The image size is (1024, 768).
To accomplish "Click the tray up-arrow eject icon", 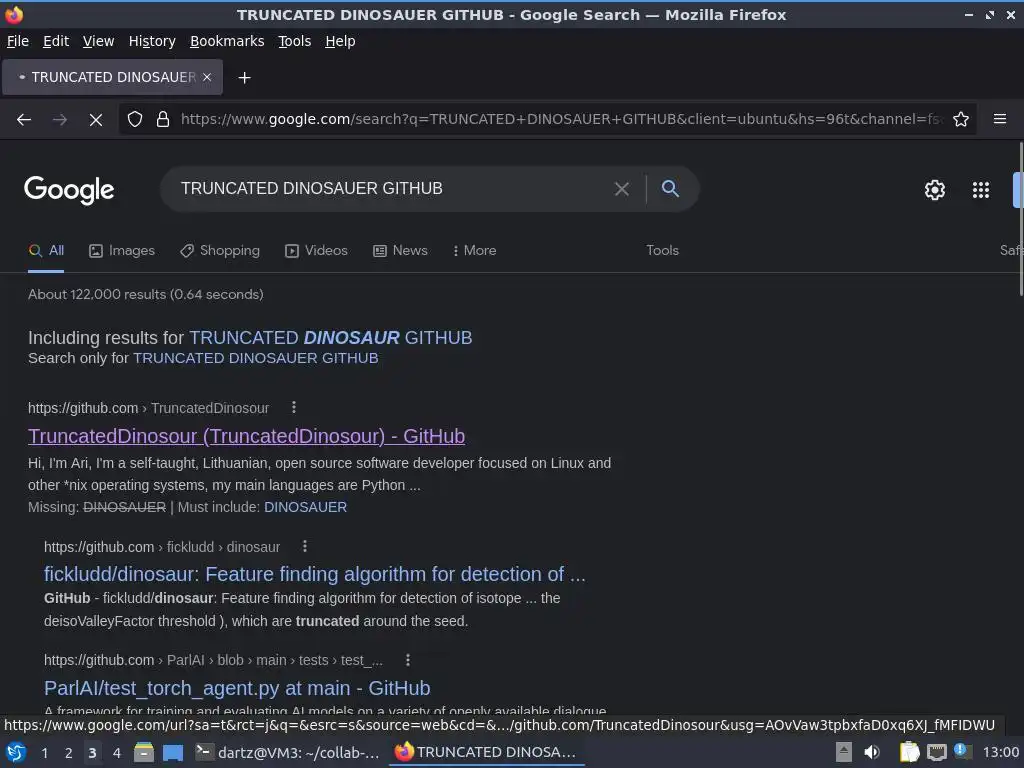I will tap(844, 752).
